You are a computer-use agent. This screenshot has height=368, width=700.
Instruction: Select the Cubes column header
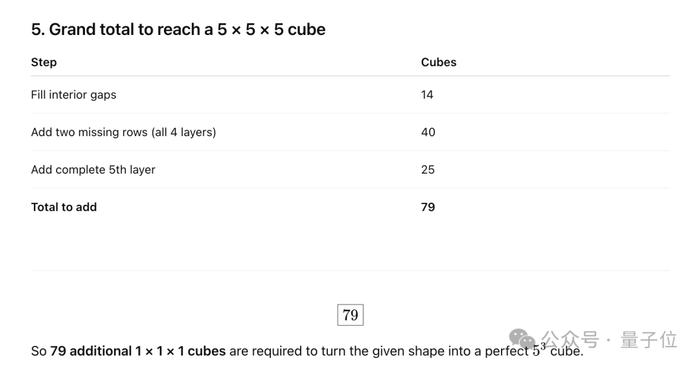(438, 62)
